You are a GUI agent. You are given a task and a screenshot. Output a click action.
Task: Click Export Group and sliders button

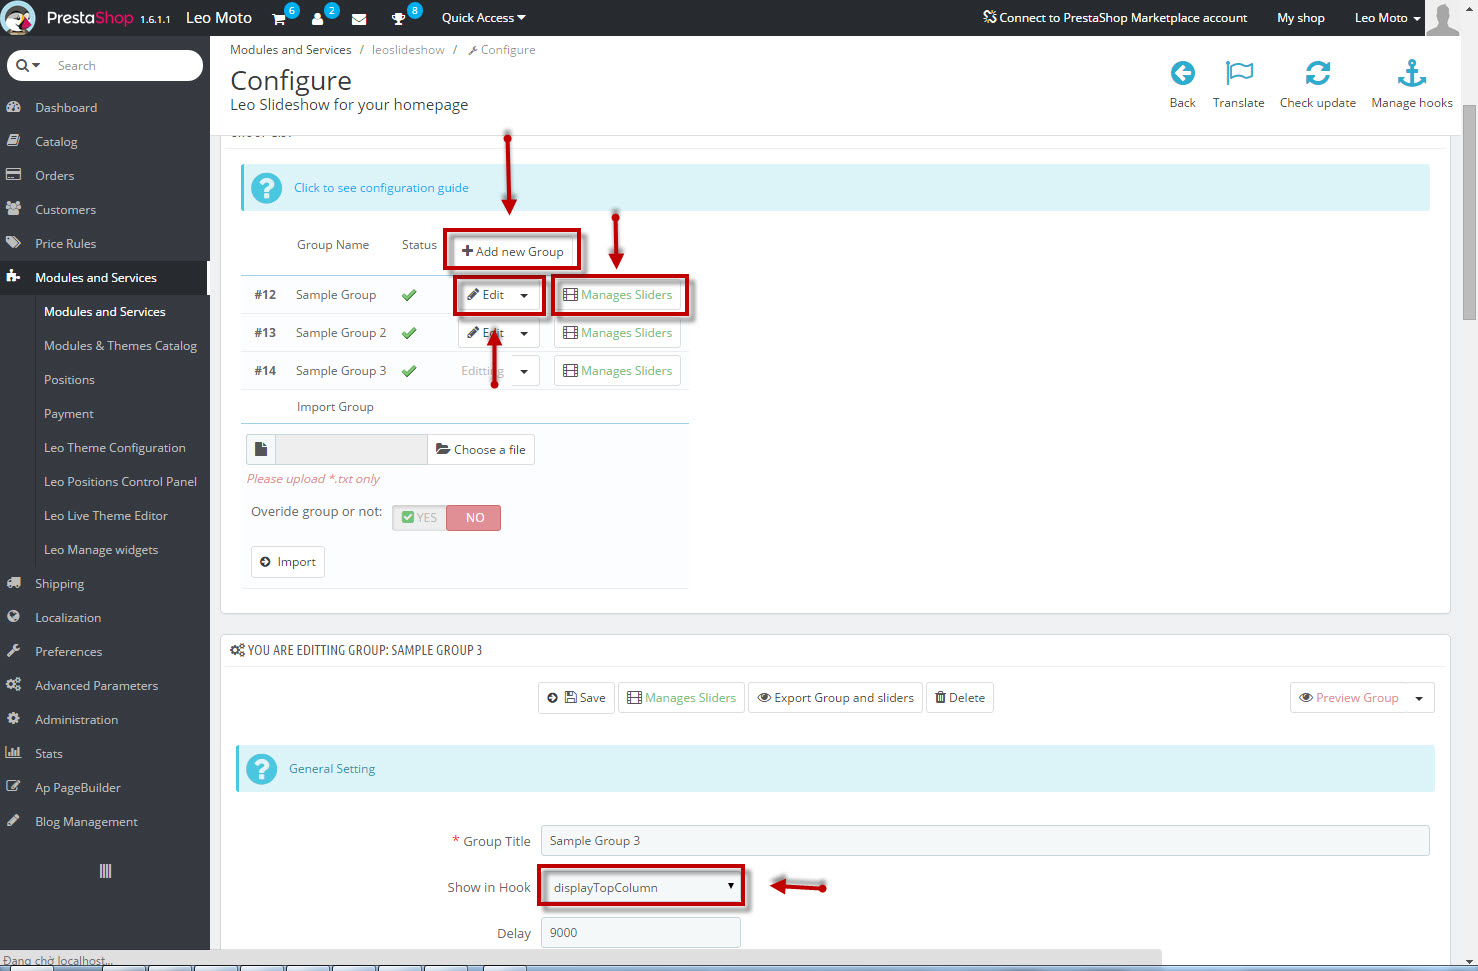835,698
